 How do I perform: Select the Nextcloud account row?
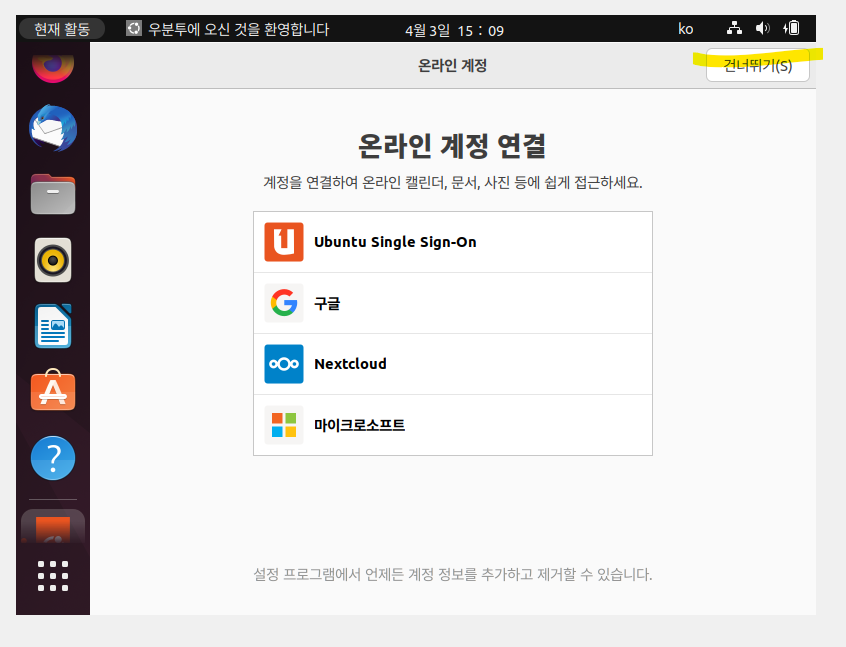coord(453,364)
